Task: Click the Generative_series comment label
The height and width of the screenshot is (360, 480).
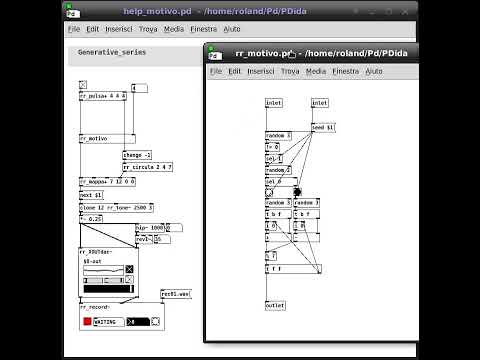Action: point(112,52)
